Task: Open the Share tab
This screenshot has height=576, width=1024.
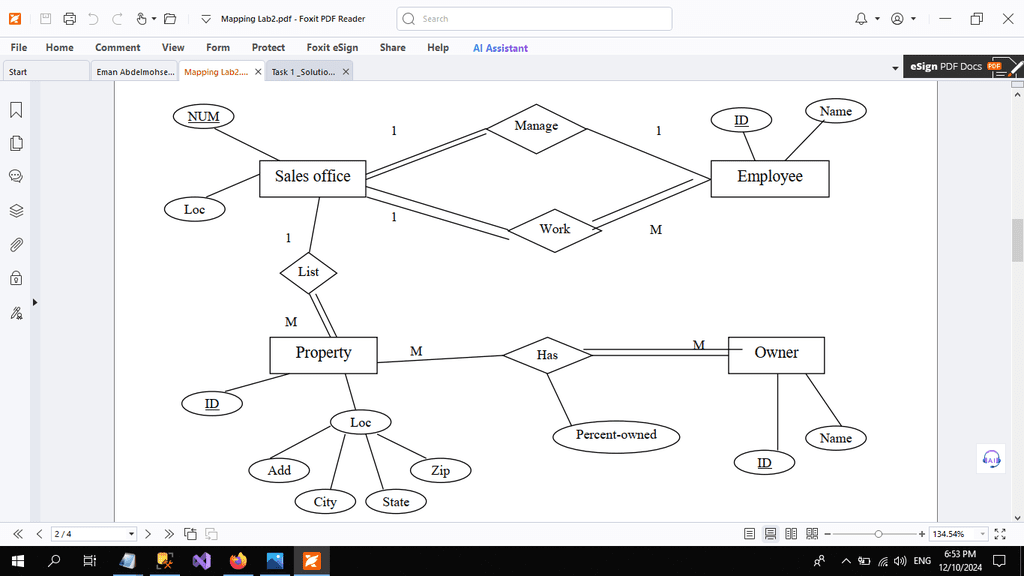Action: (x=392, y=48)
